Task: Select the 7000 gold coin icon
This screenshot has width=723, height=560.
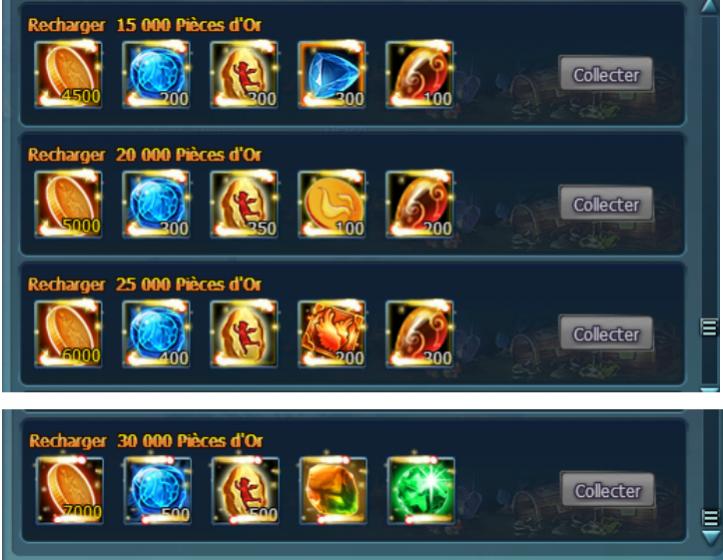Action: (x=70, y=490)
